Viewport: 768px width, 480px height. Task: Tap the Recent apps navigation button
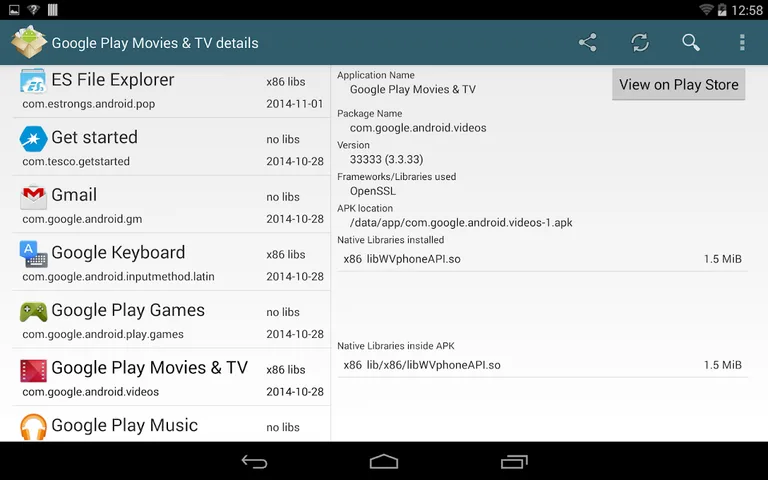click(514, 461)
